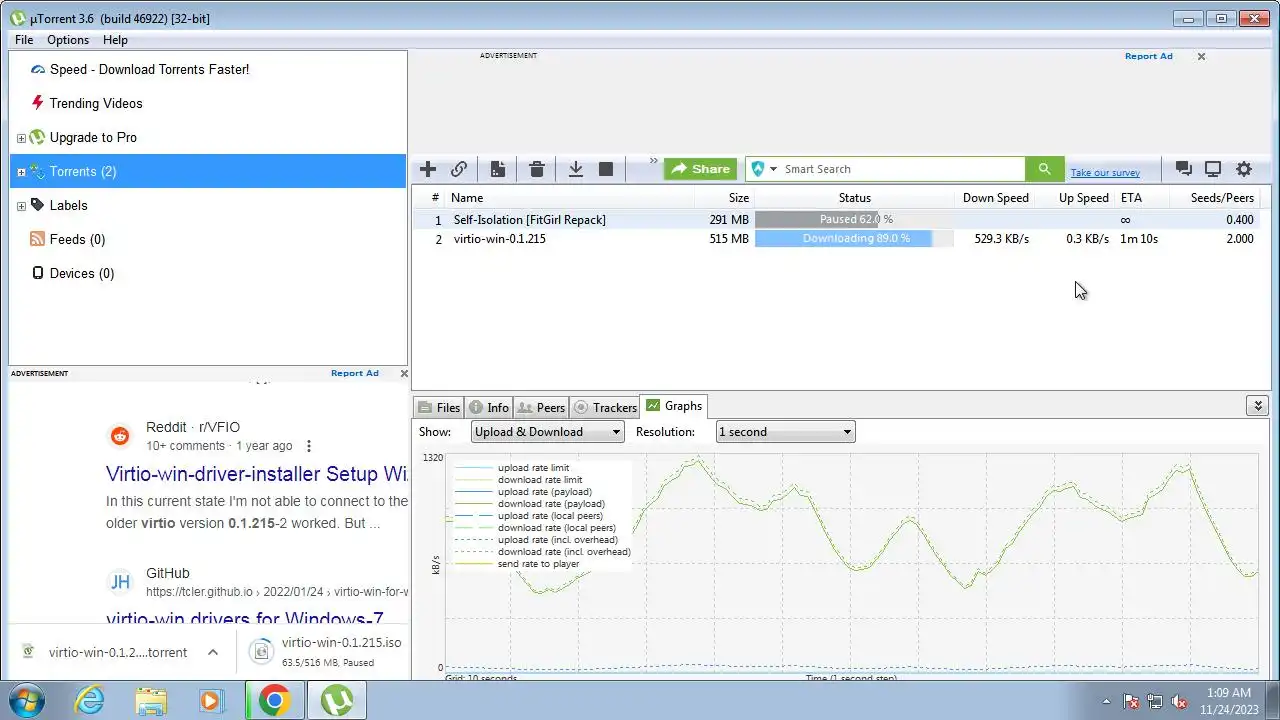Select virtio-win-0.1.215 torrent row
Viewport: 1280px width, 720px height.
click(x=840, y=239)
